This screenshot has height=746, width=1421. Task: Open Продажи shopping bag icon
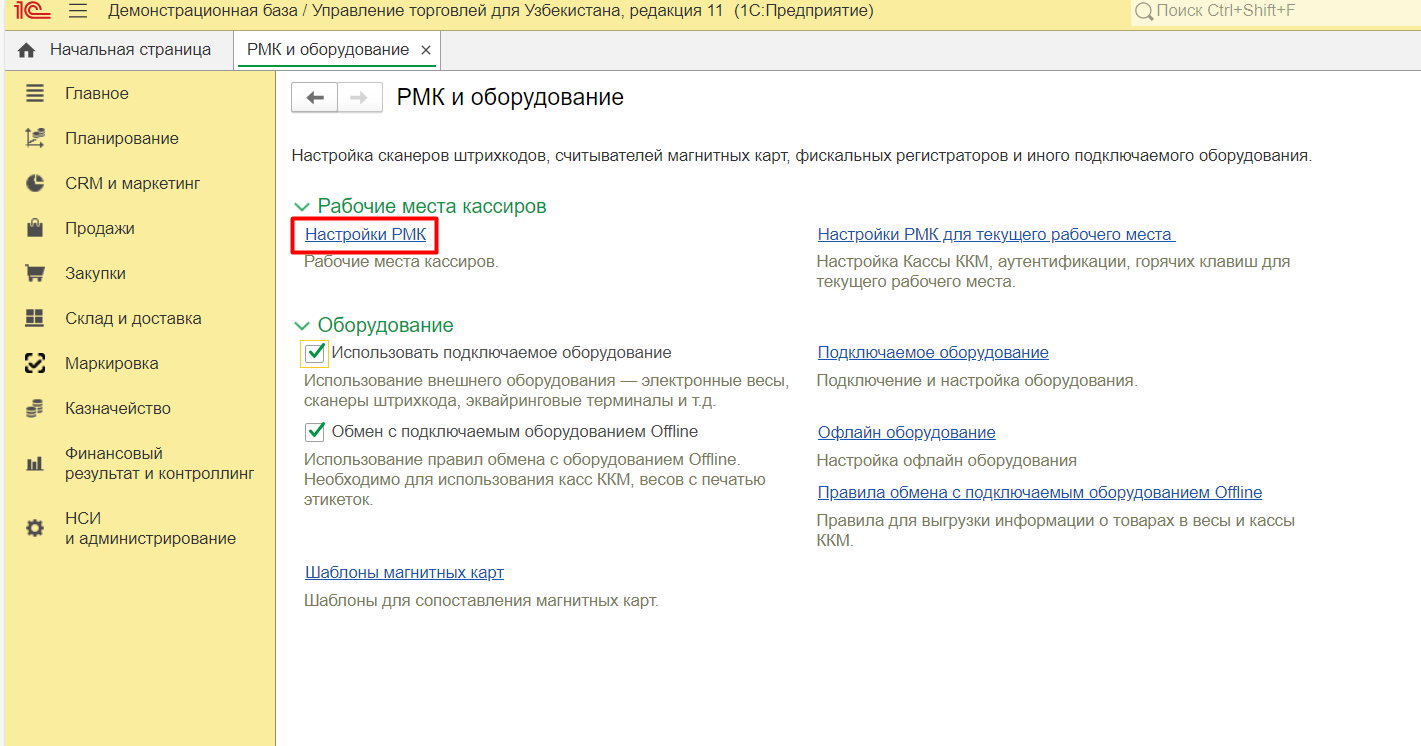(x=35, y=228)
